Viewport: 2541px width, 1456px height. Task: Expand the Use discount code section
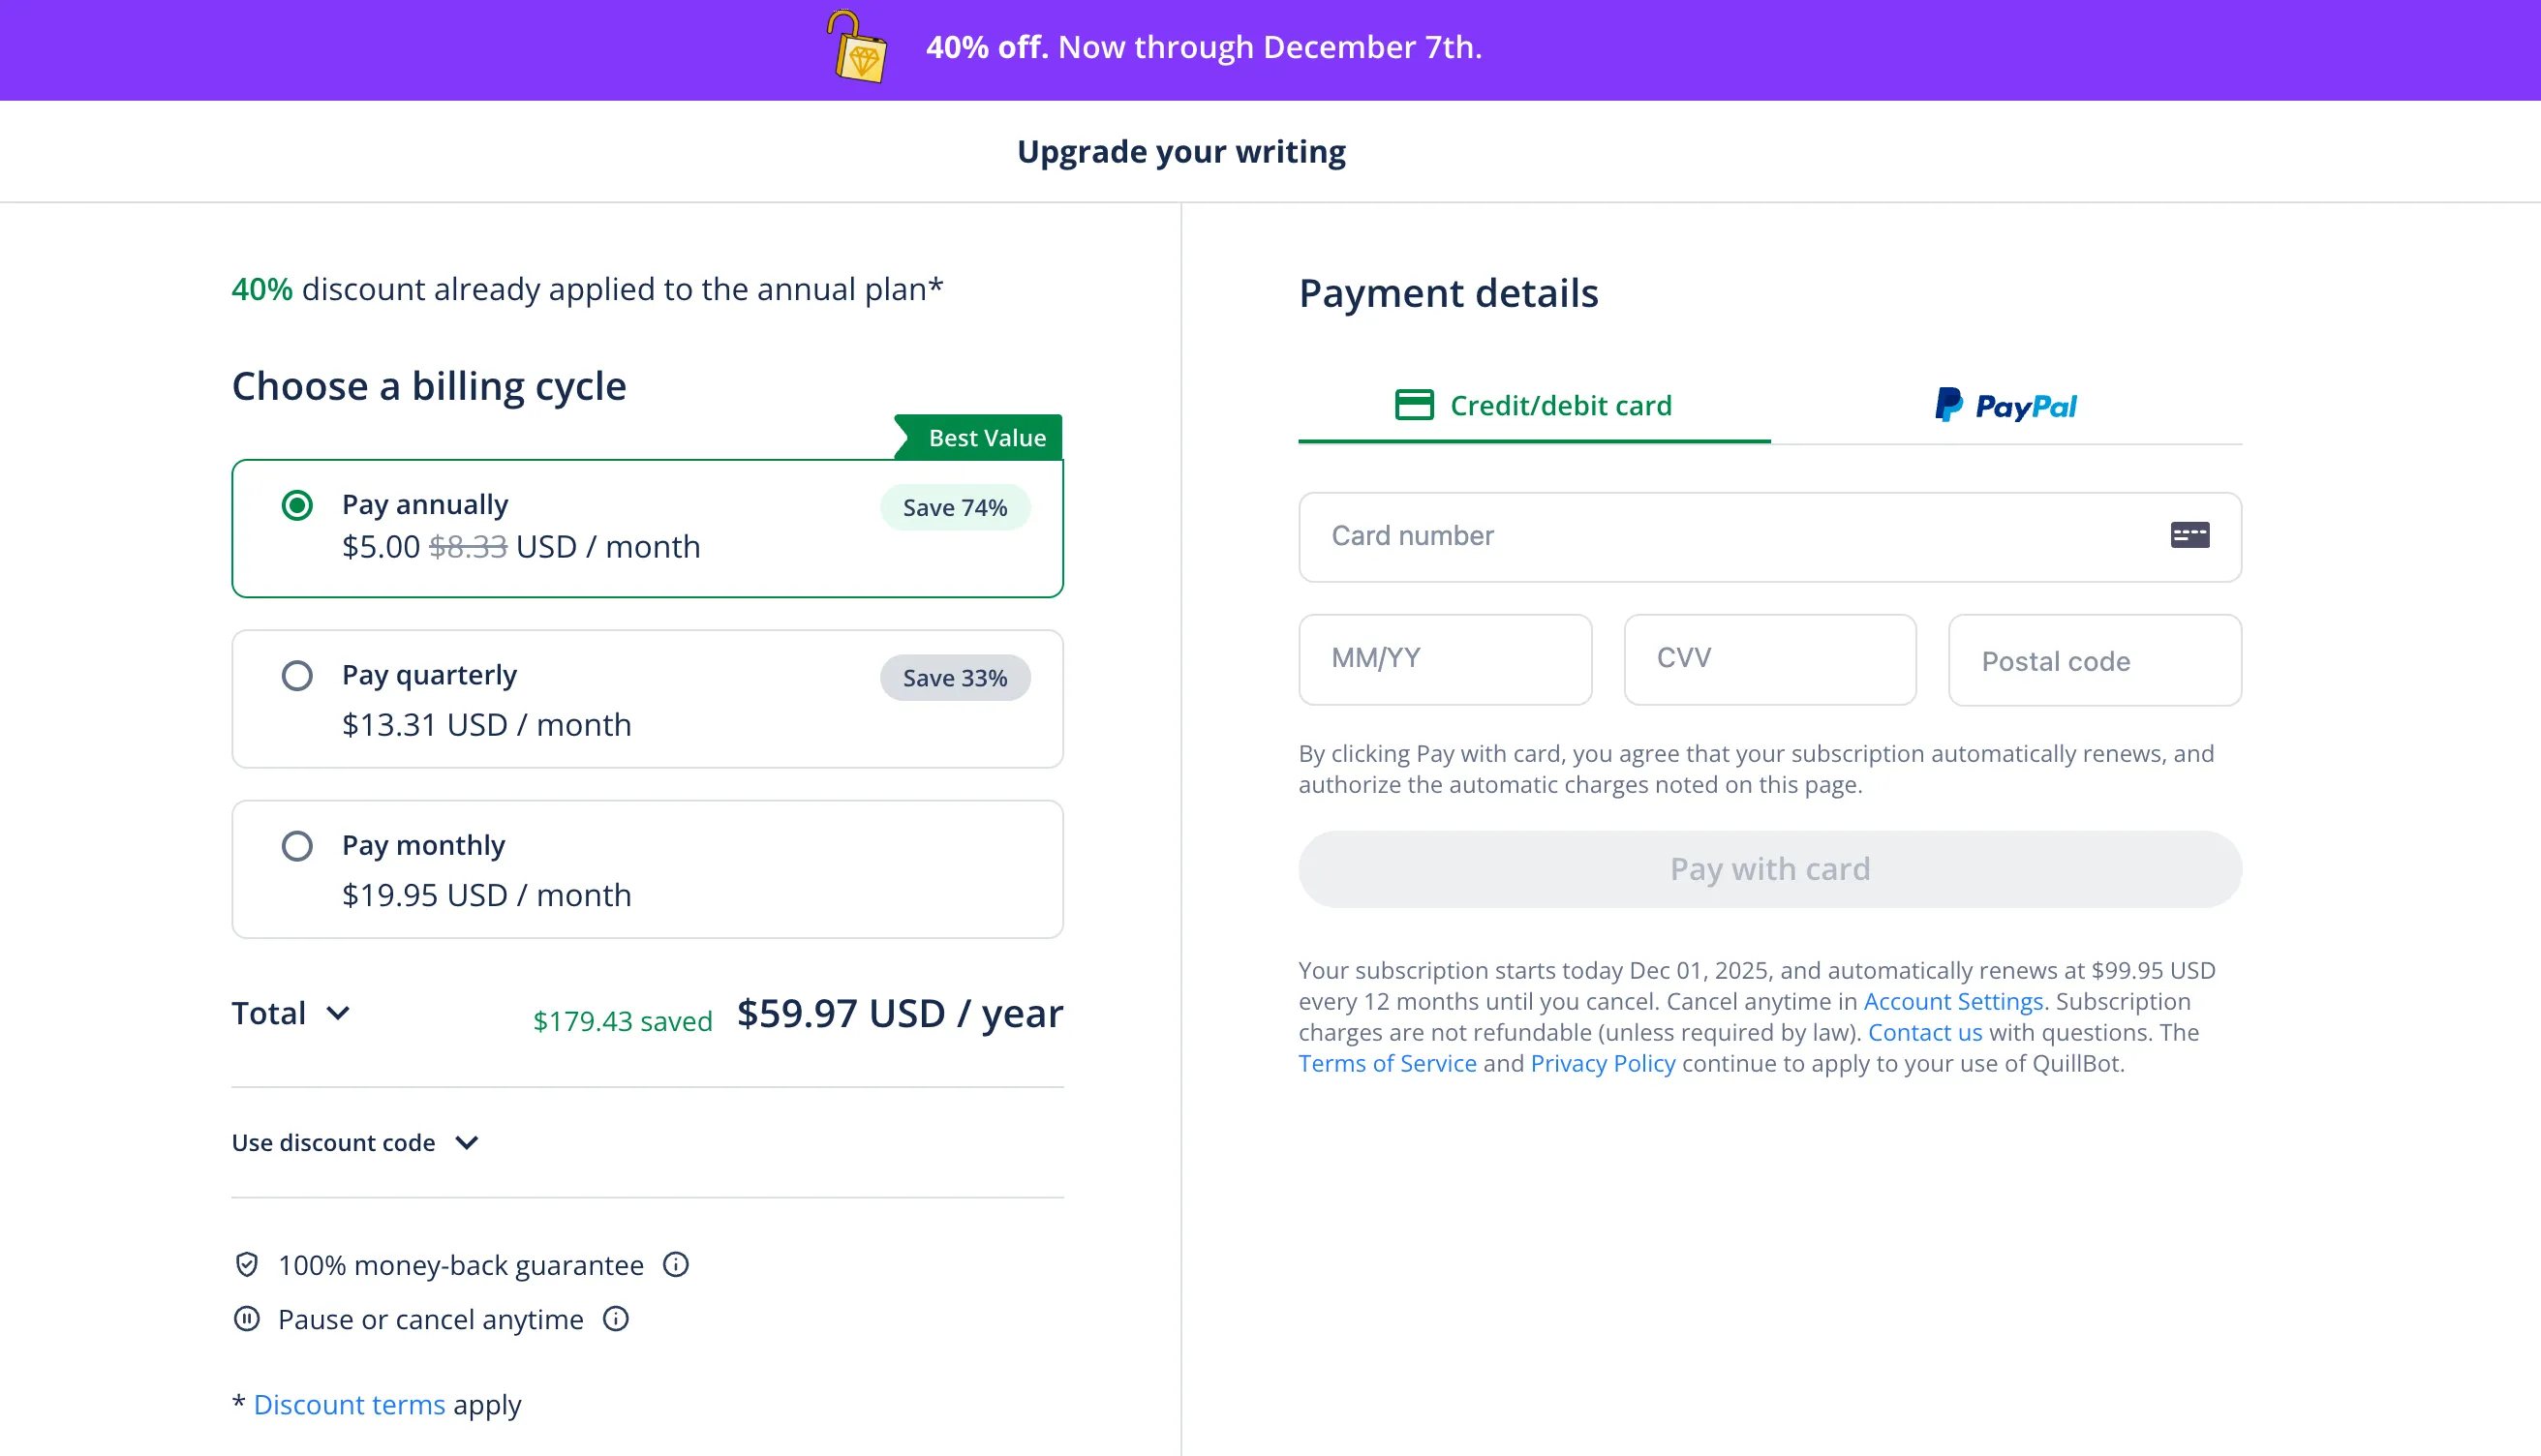[466, 1142]
